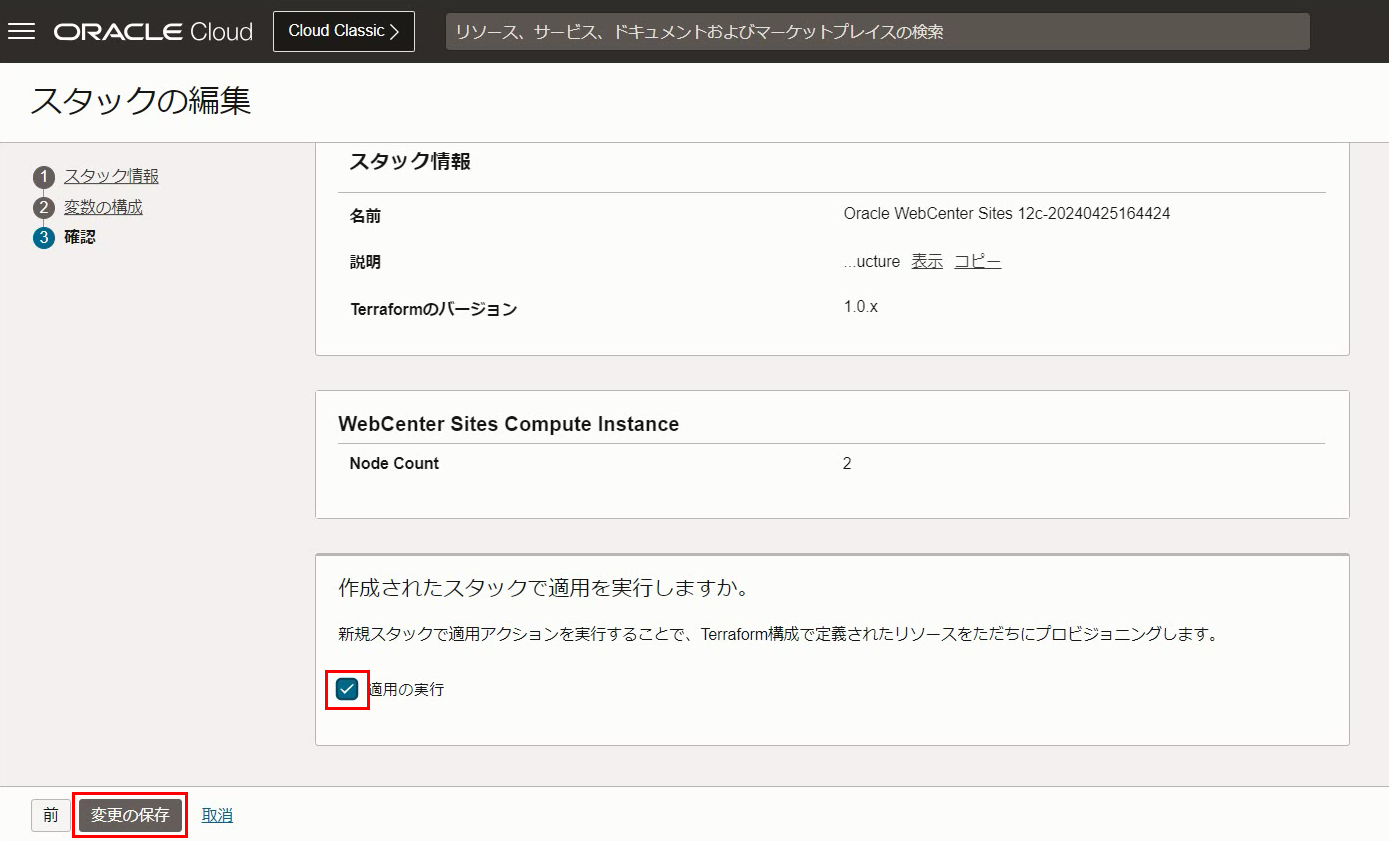Click the truncated description text ...ucture

[872, 261]
